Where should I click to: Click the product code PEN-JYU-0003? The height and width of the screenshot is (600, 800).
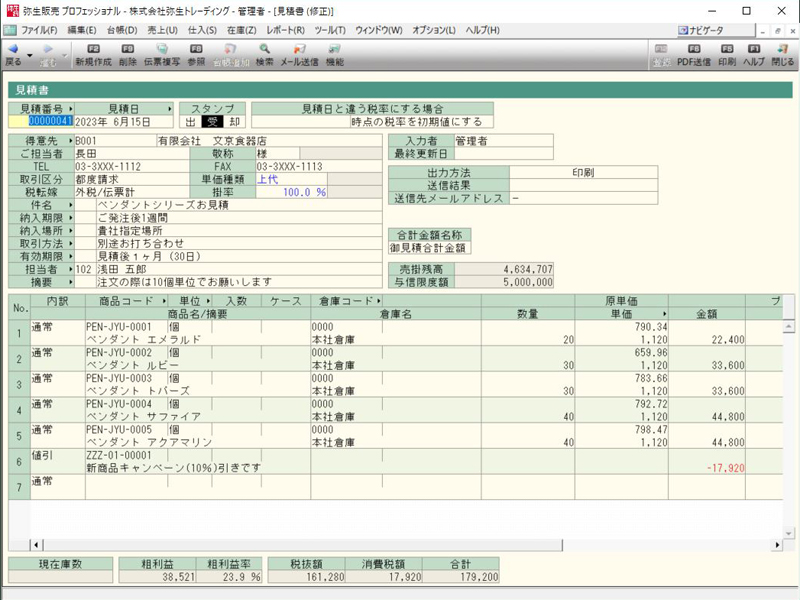118,378
